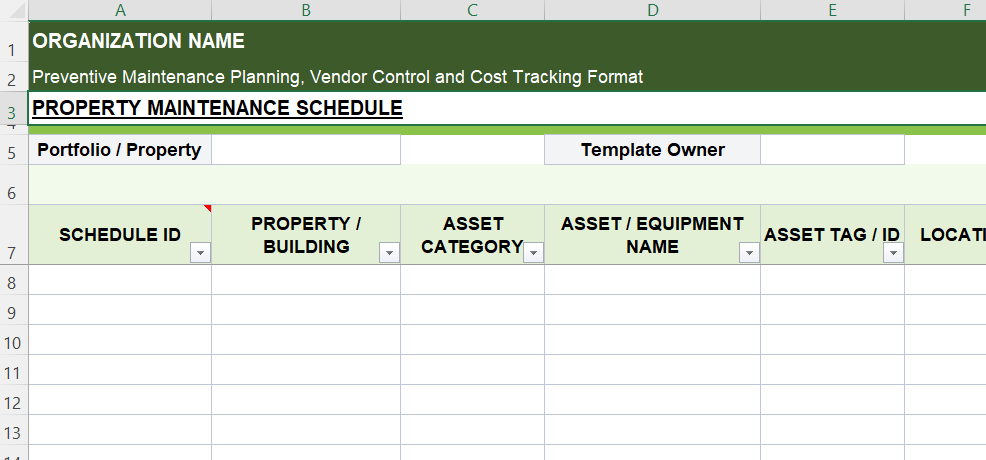
Task: Click the Select All corner triangle
Action: click(x=14, y=10)
